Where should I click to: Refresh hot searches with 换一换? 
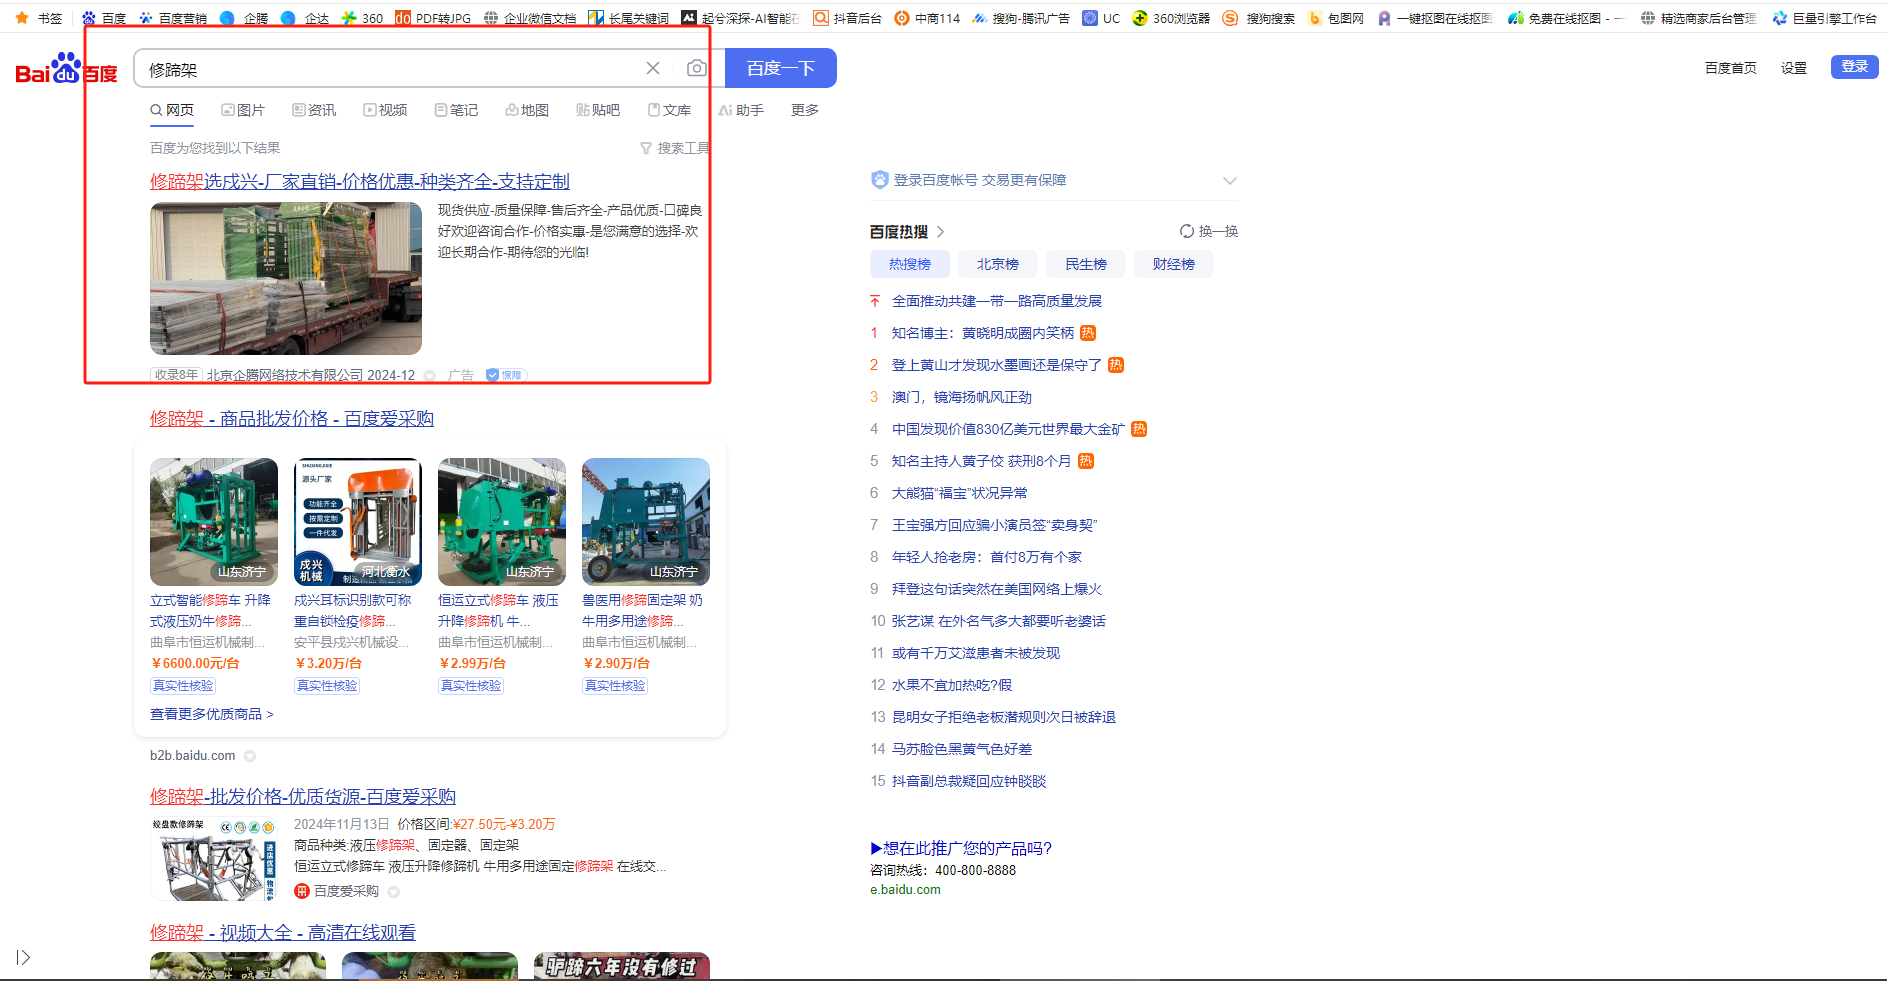click(1209, 231)
